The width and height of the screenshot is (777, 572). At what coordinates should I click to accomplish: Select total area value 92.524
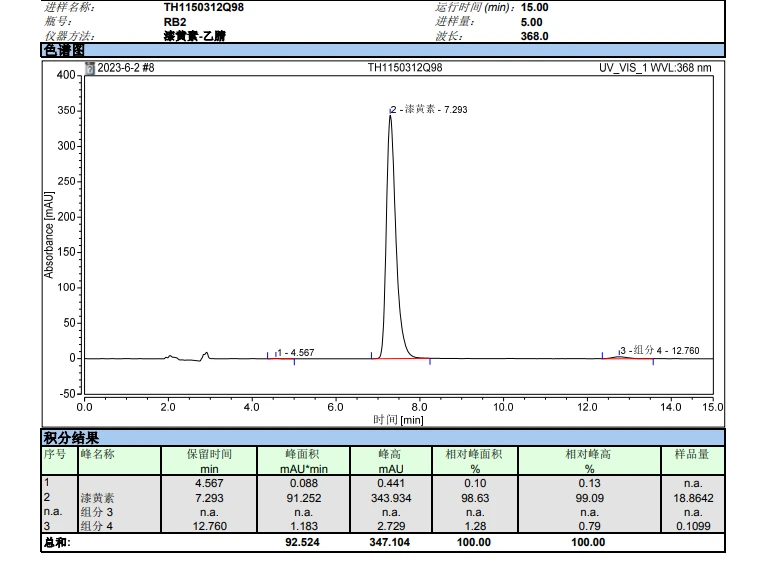[302, 542]
